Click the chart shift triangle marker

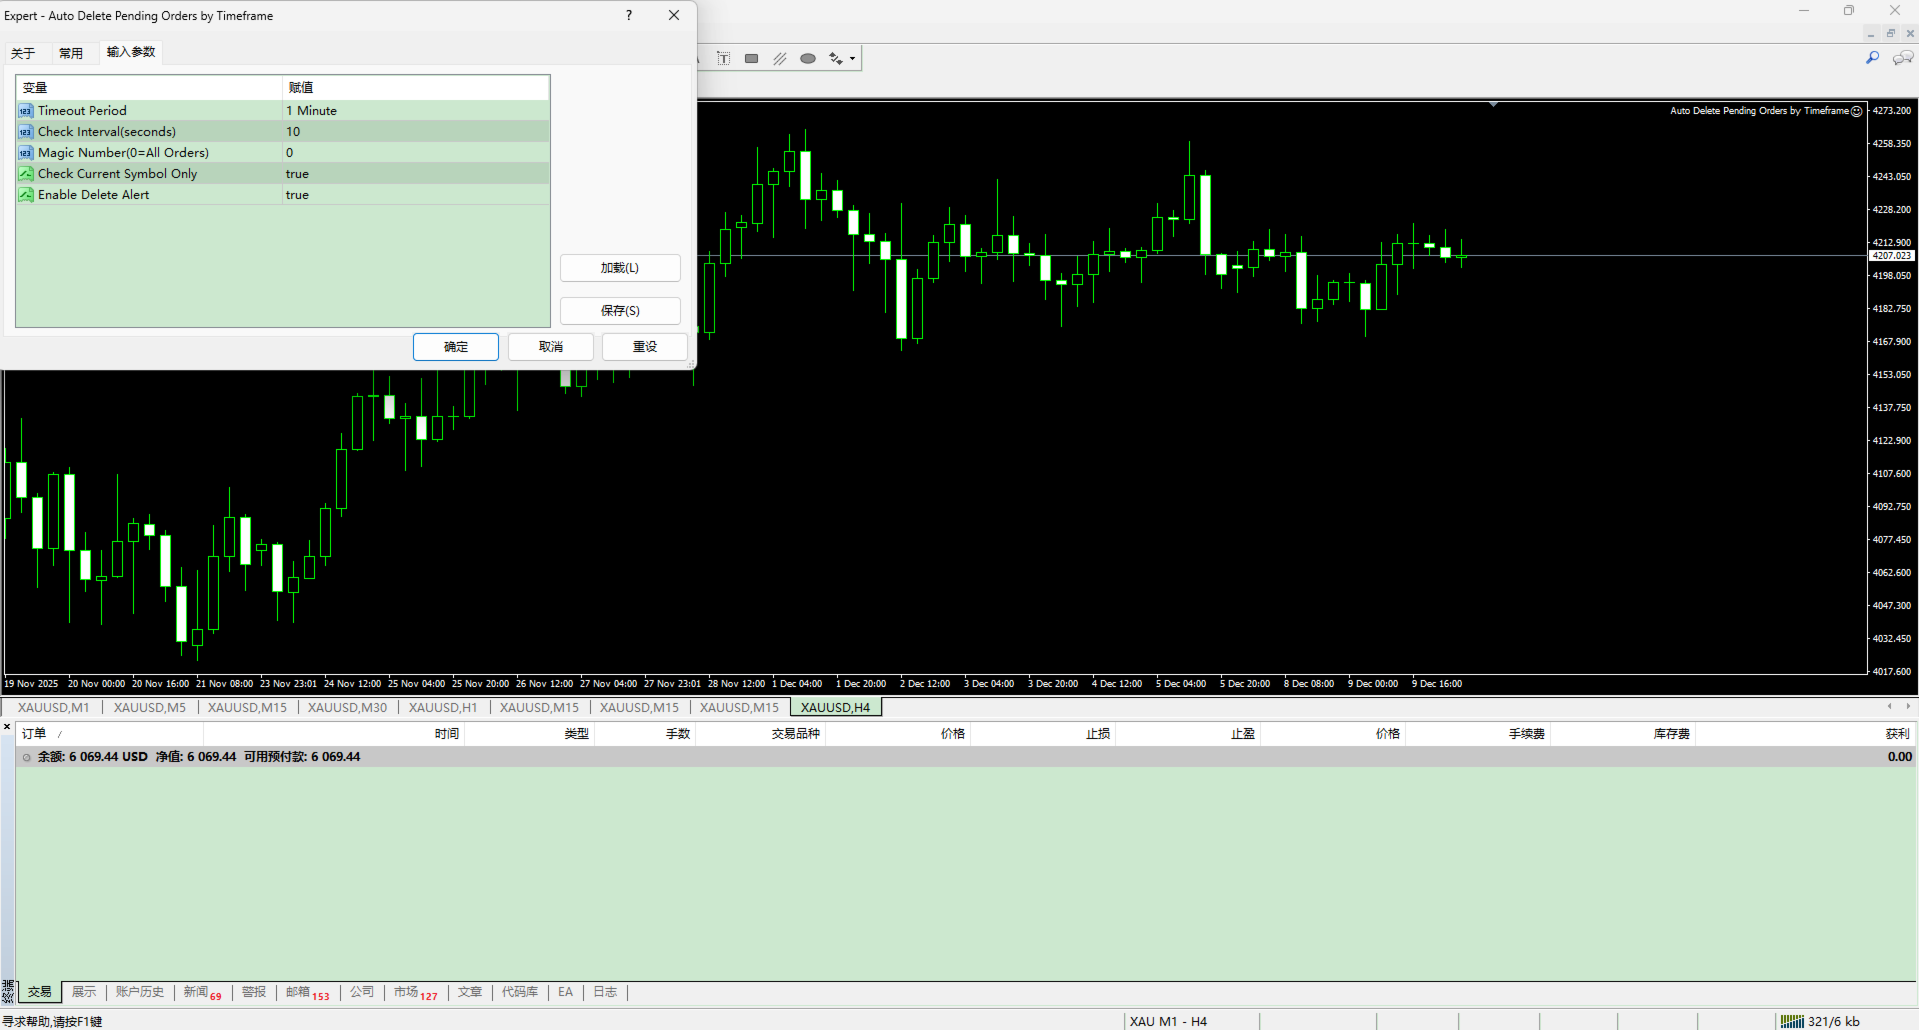(1493, 104)
